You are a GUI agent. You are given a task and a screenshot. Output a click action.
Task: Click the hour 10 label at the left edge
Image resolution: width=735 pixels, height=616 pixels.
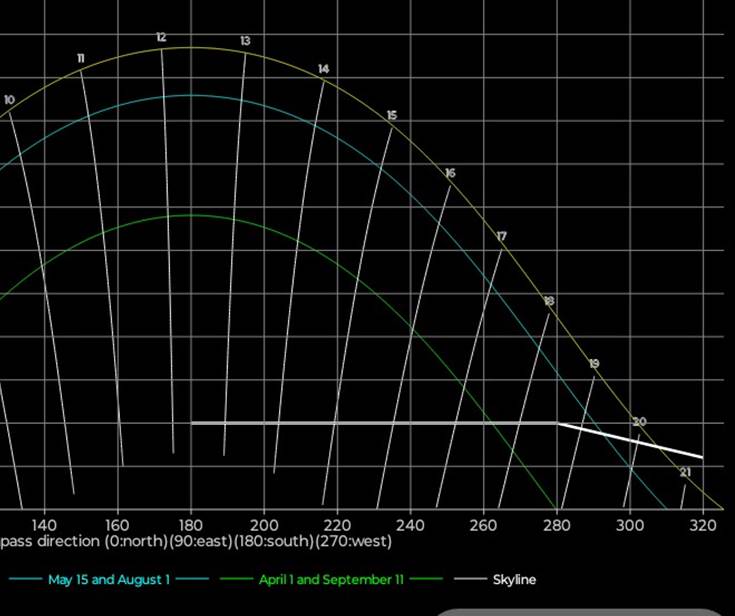pyautogui.click(x=10, y=100)
